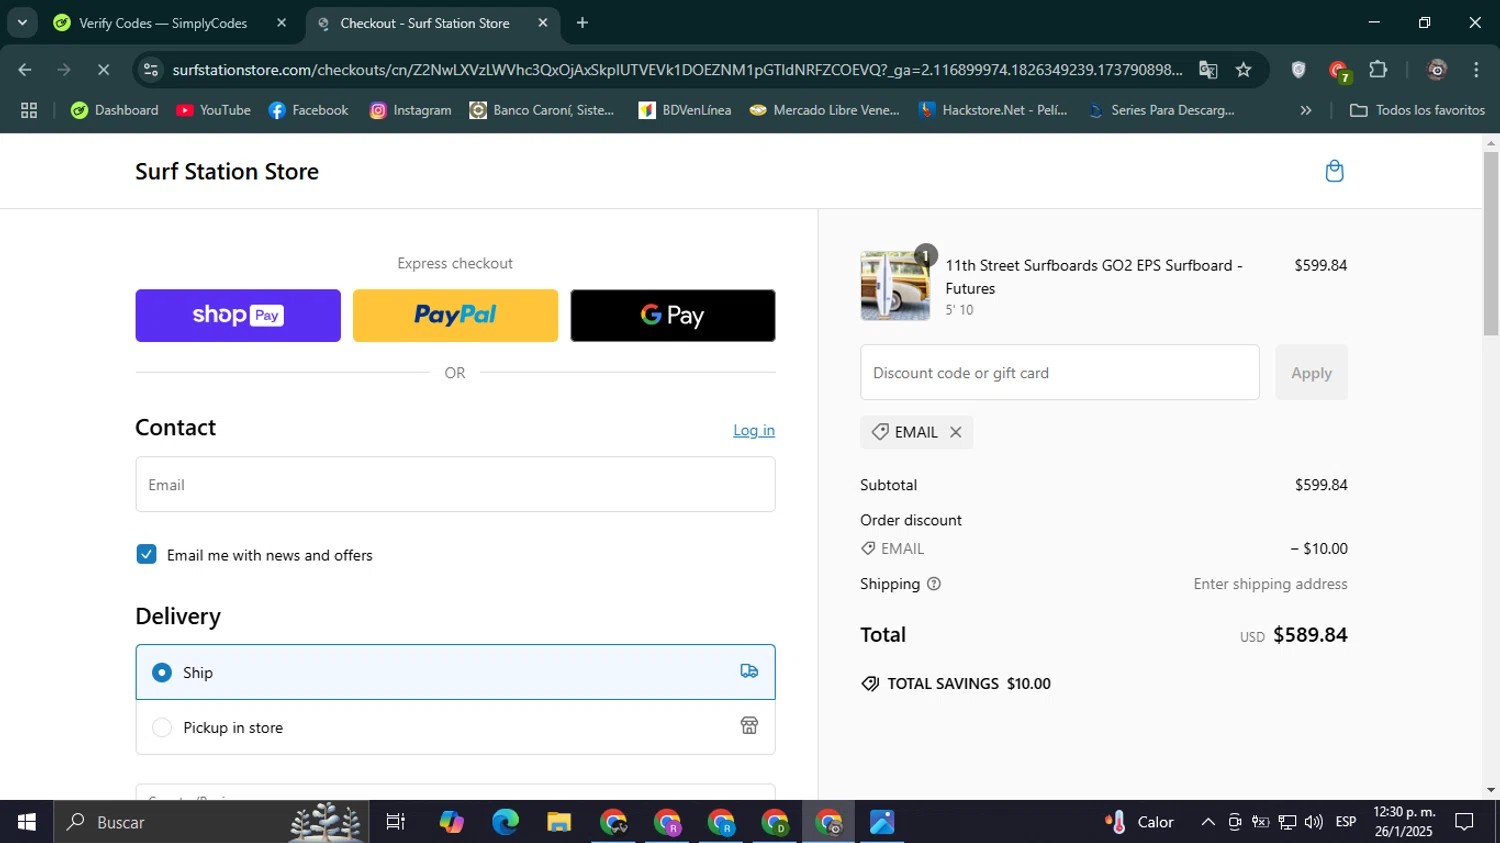This screenshot has height=843, width=1500.
Task: Uncheck Email me with news and offers
Action: coord(147,554)
